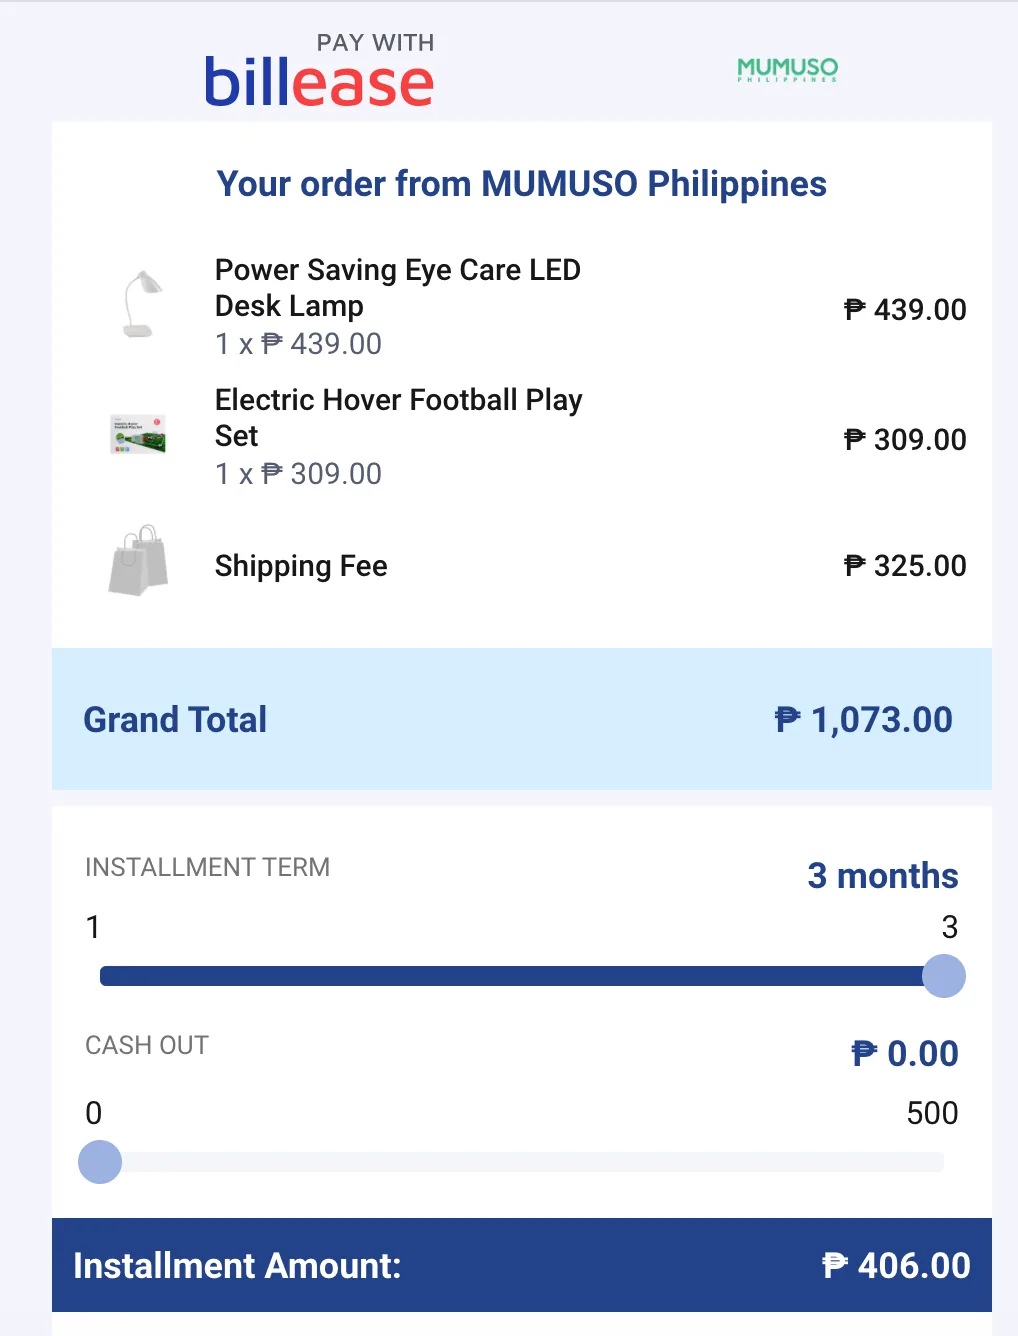Viewport: 1018px width, 1336px height.
Task: Click the maximum cash out label 500
Action: [x=932, y=1113]
